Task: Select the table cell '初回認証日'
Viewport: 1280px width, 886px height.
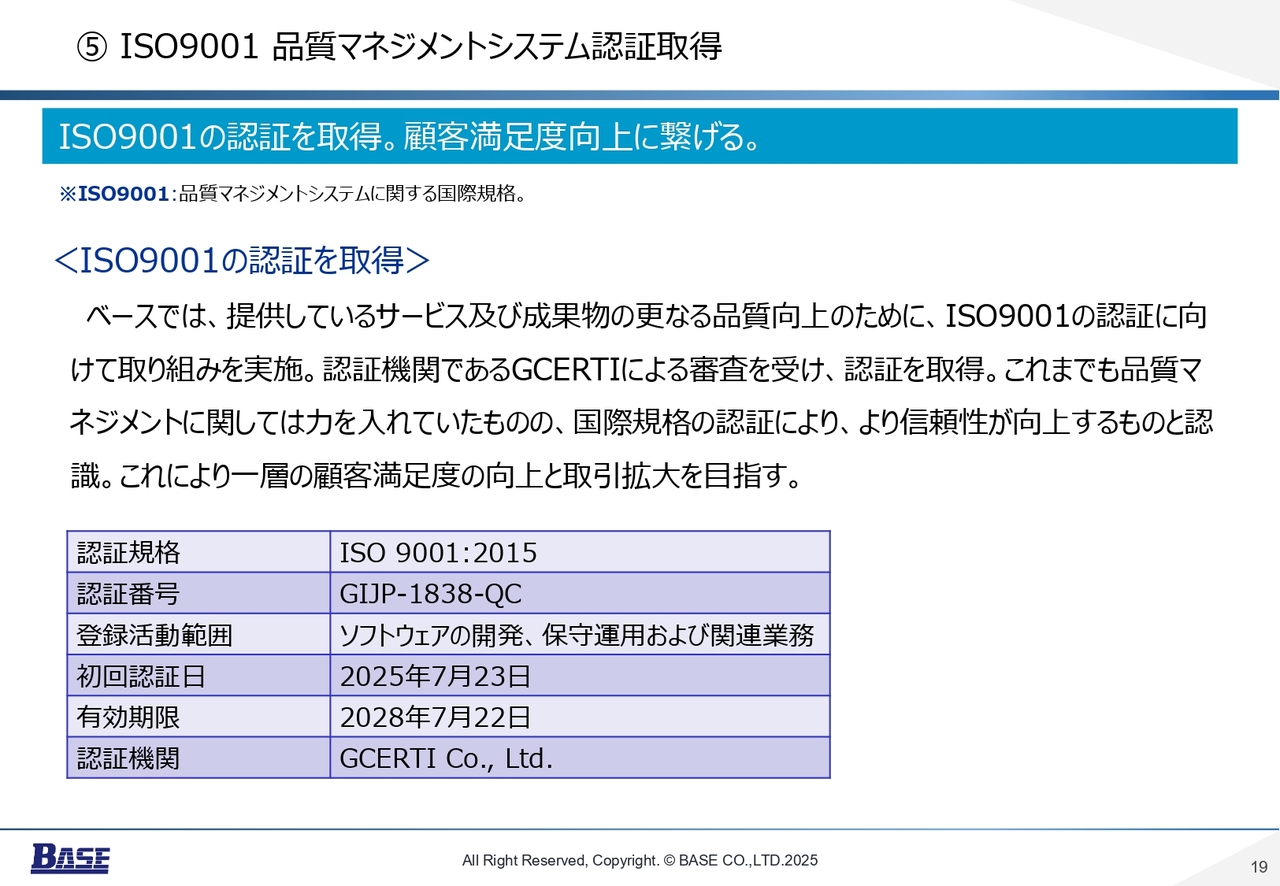Action: coord(198,676)
